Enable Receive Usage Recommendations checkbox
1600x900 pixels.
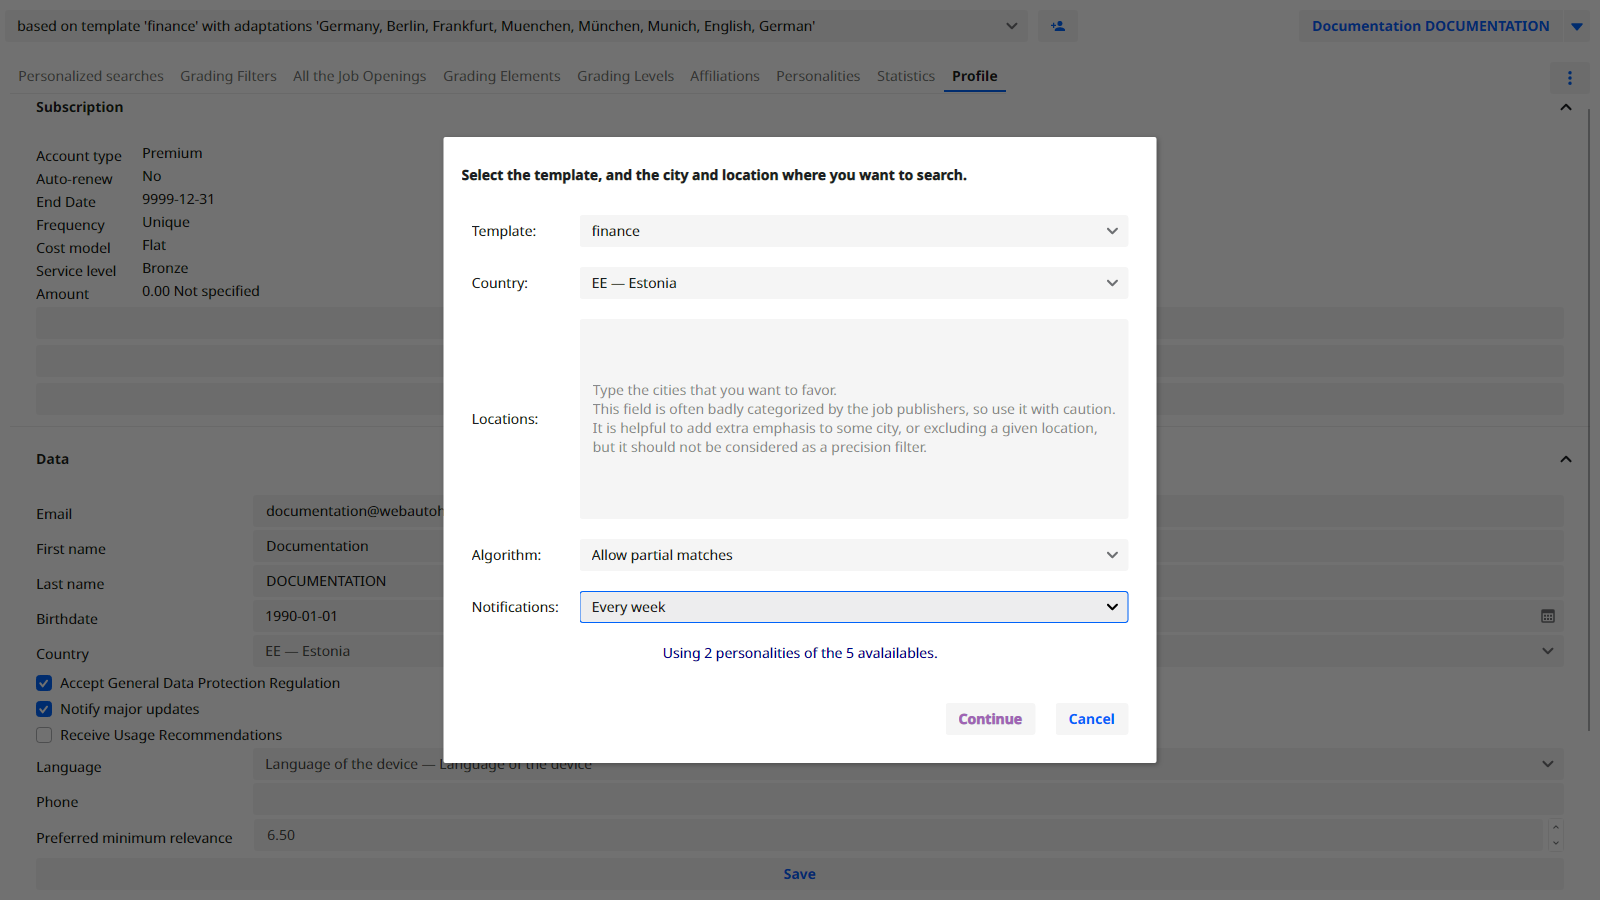tap(44, 735)
